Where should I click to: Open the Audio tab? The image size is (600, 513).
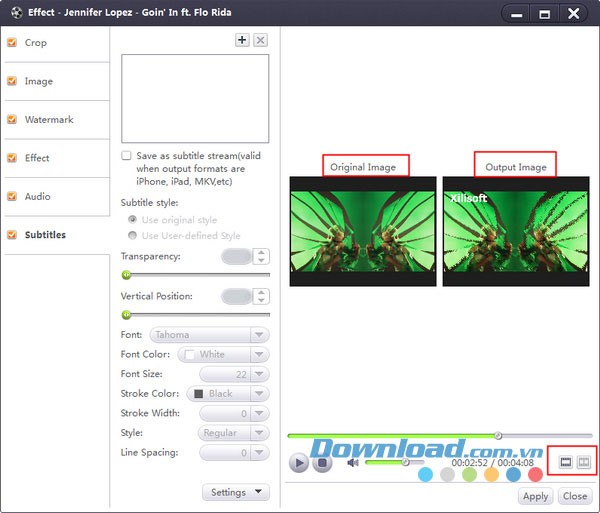(57, 197)
